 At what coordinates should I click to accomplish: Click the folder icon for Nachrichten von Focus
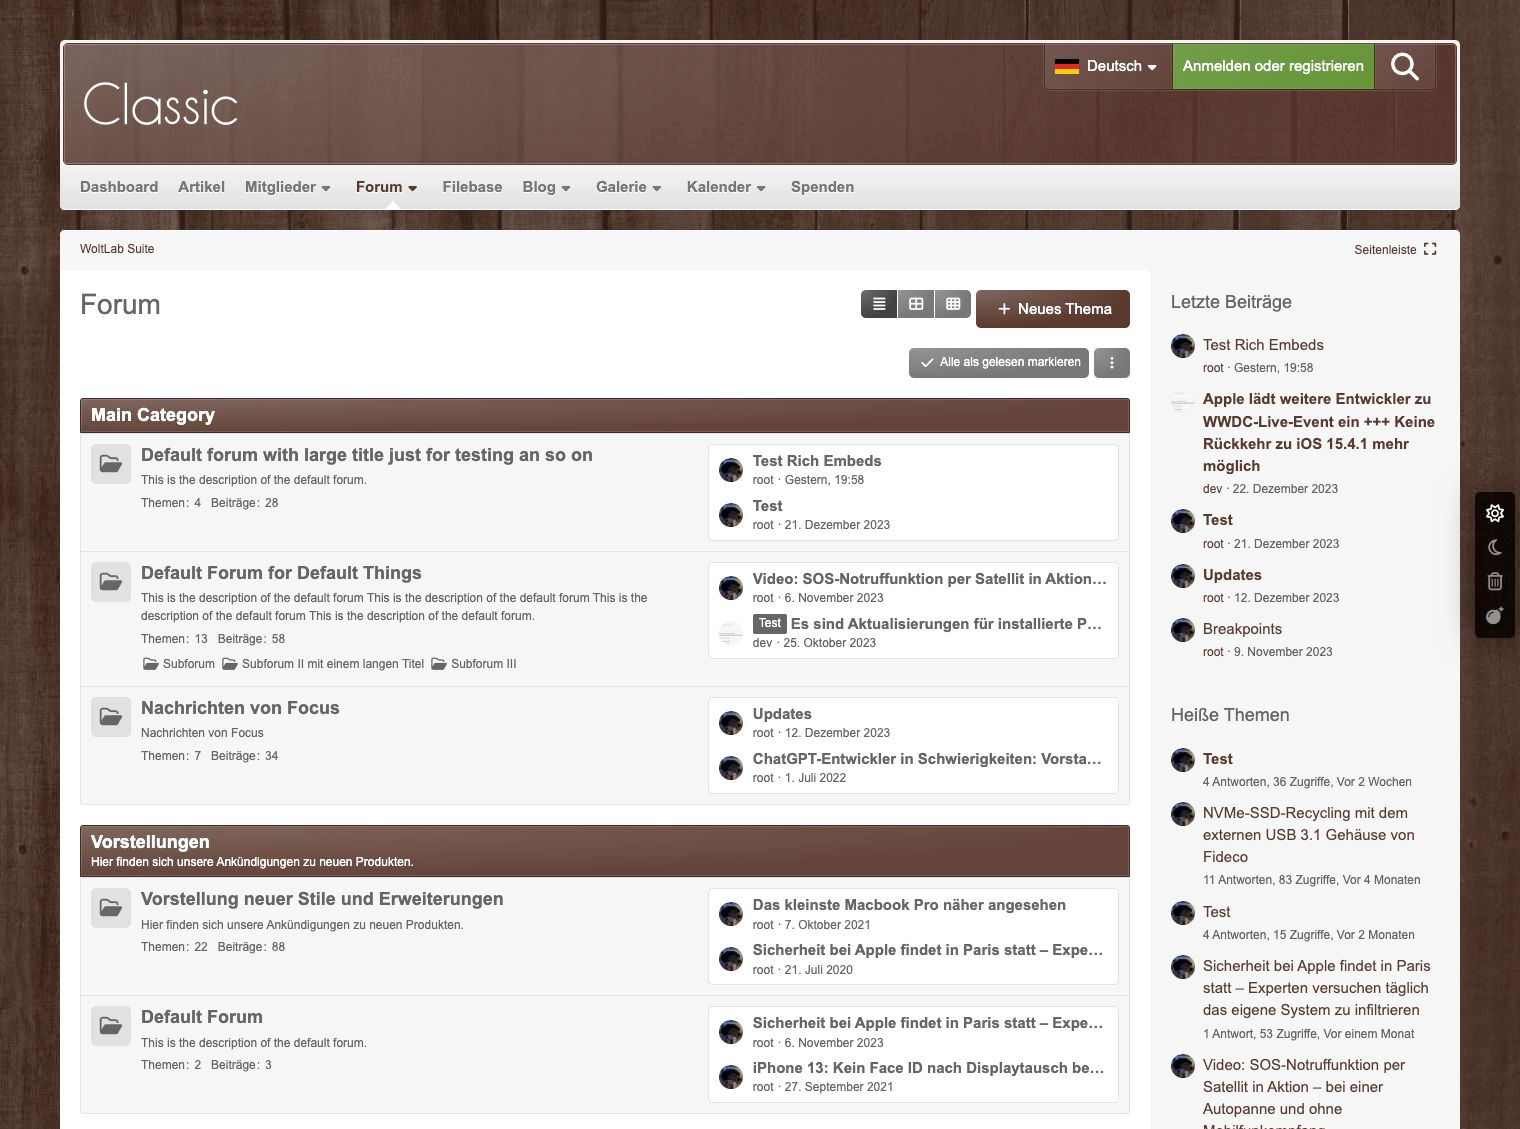pyautogui.click(x=111, y=717)
